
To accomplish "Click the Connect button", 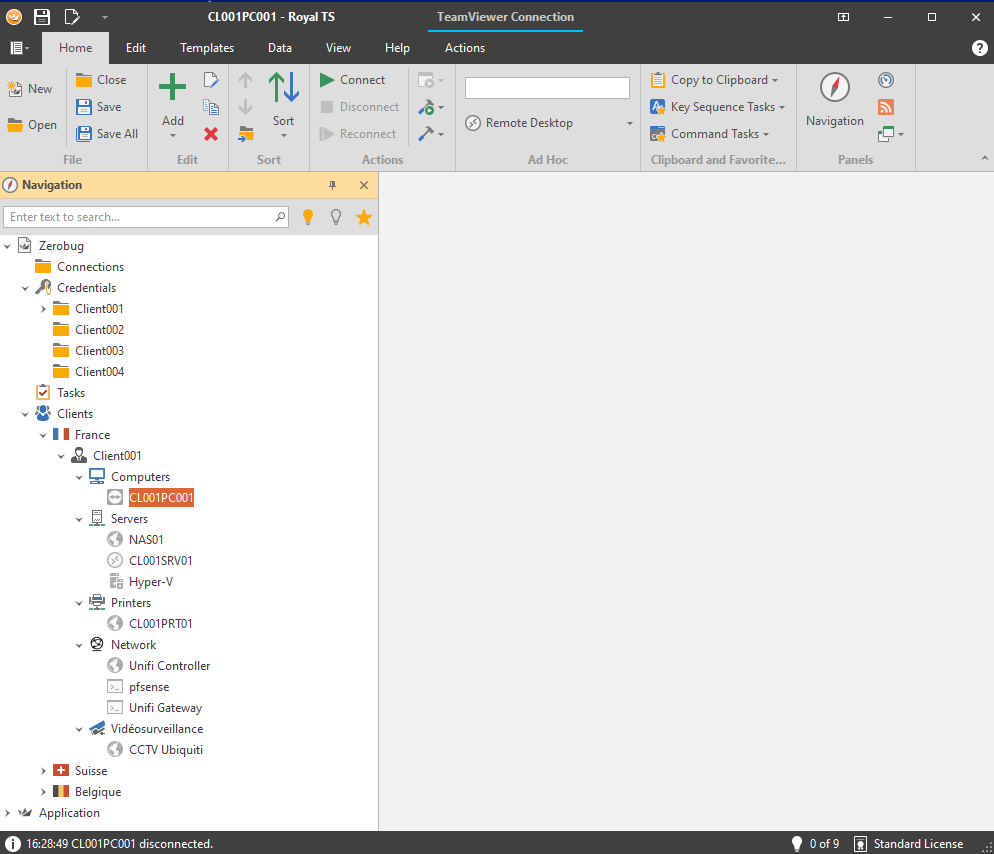I will (x=352, y=80).
